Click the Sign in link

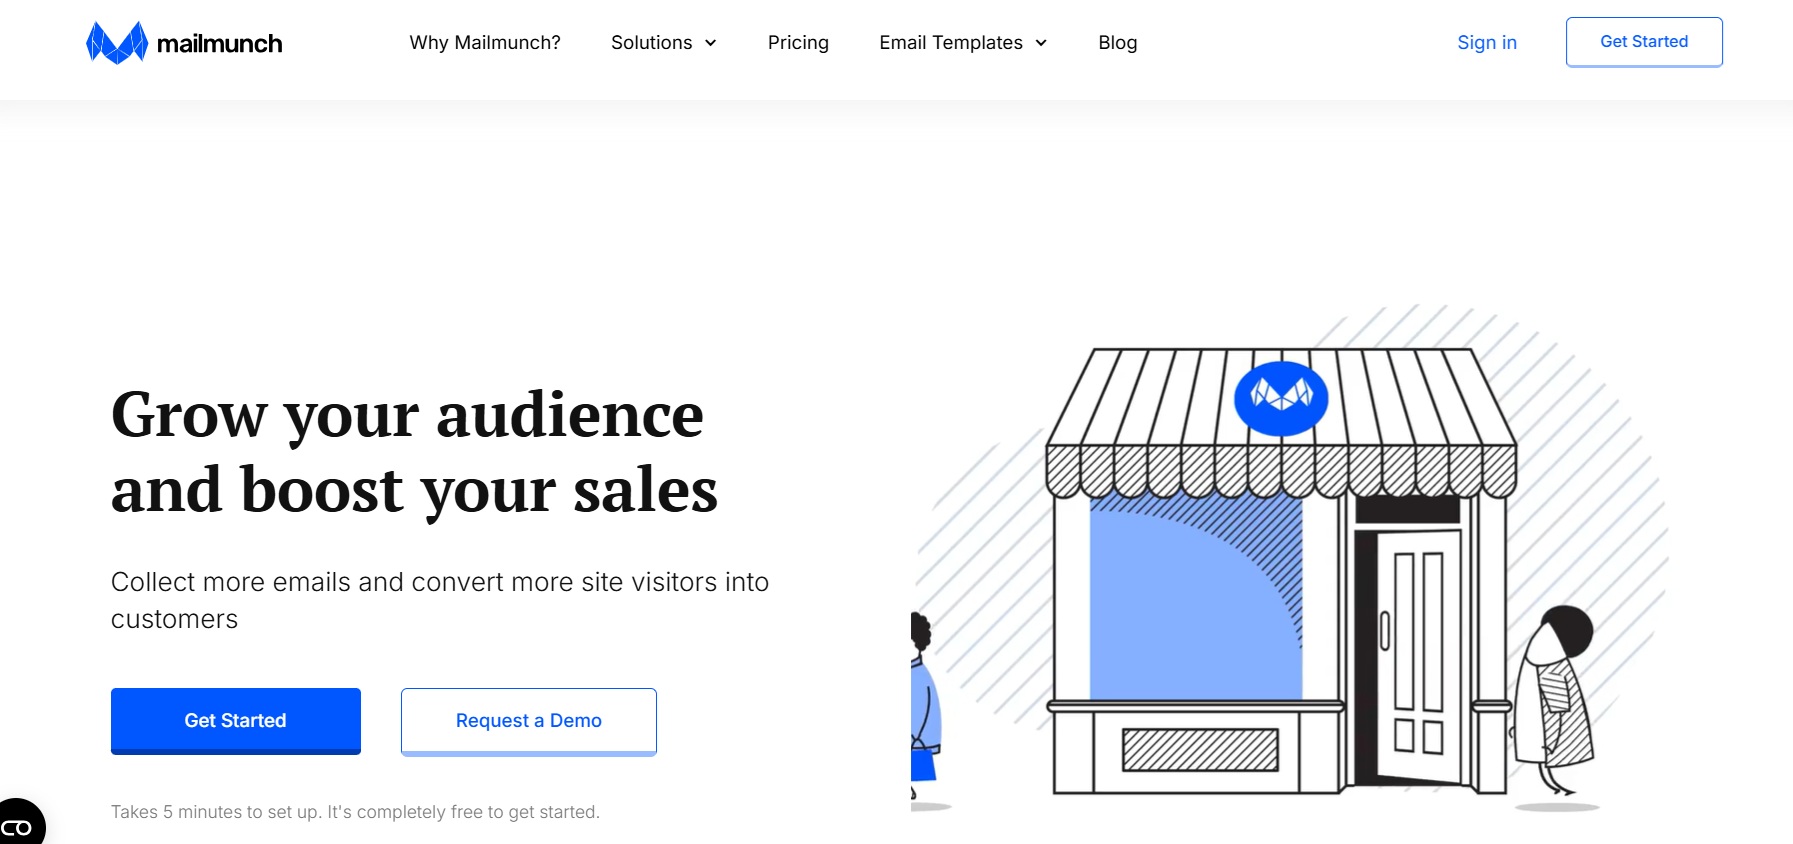pos(1486,43)
